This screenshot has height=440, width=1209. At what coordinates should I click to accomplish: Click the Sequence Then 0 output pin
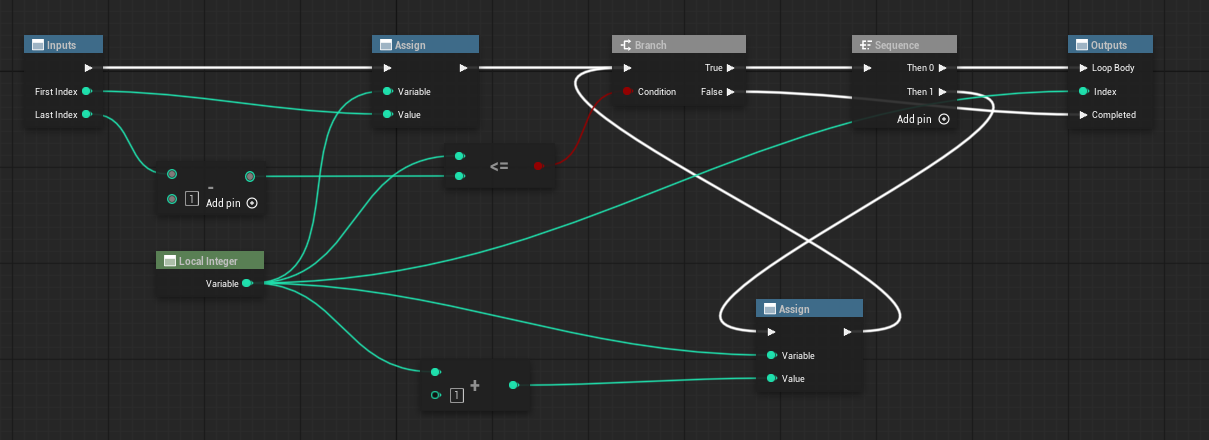943,68
